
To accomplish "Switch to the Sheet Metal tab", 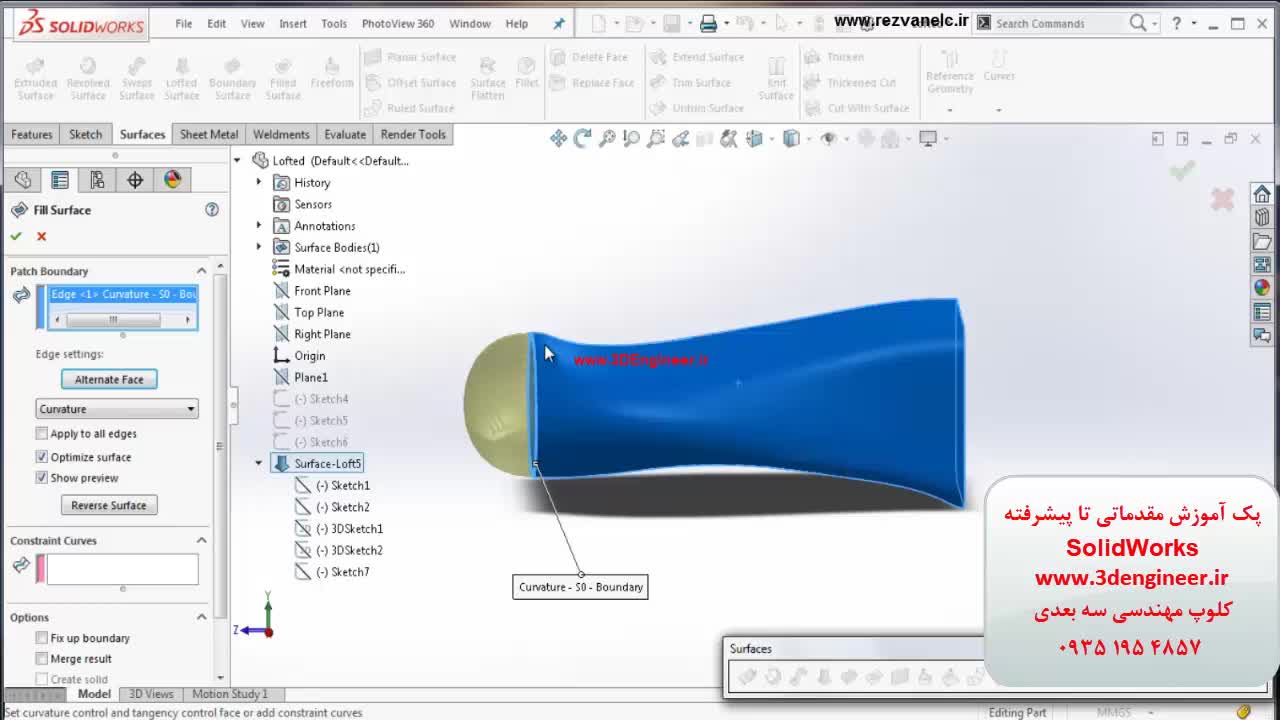I will (208, 134).
